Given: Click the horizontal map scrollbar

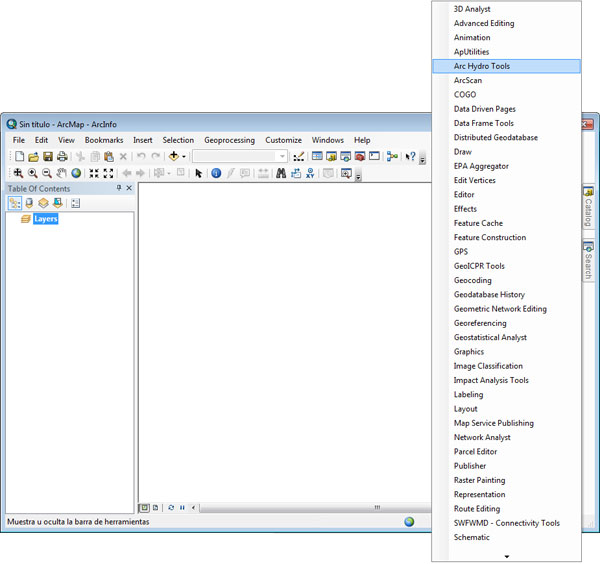Looking at the screenshot, I should click(x=315, y=508).
